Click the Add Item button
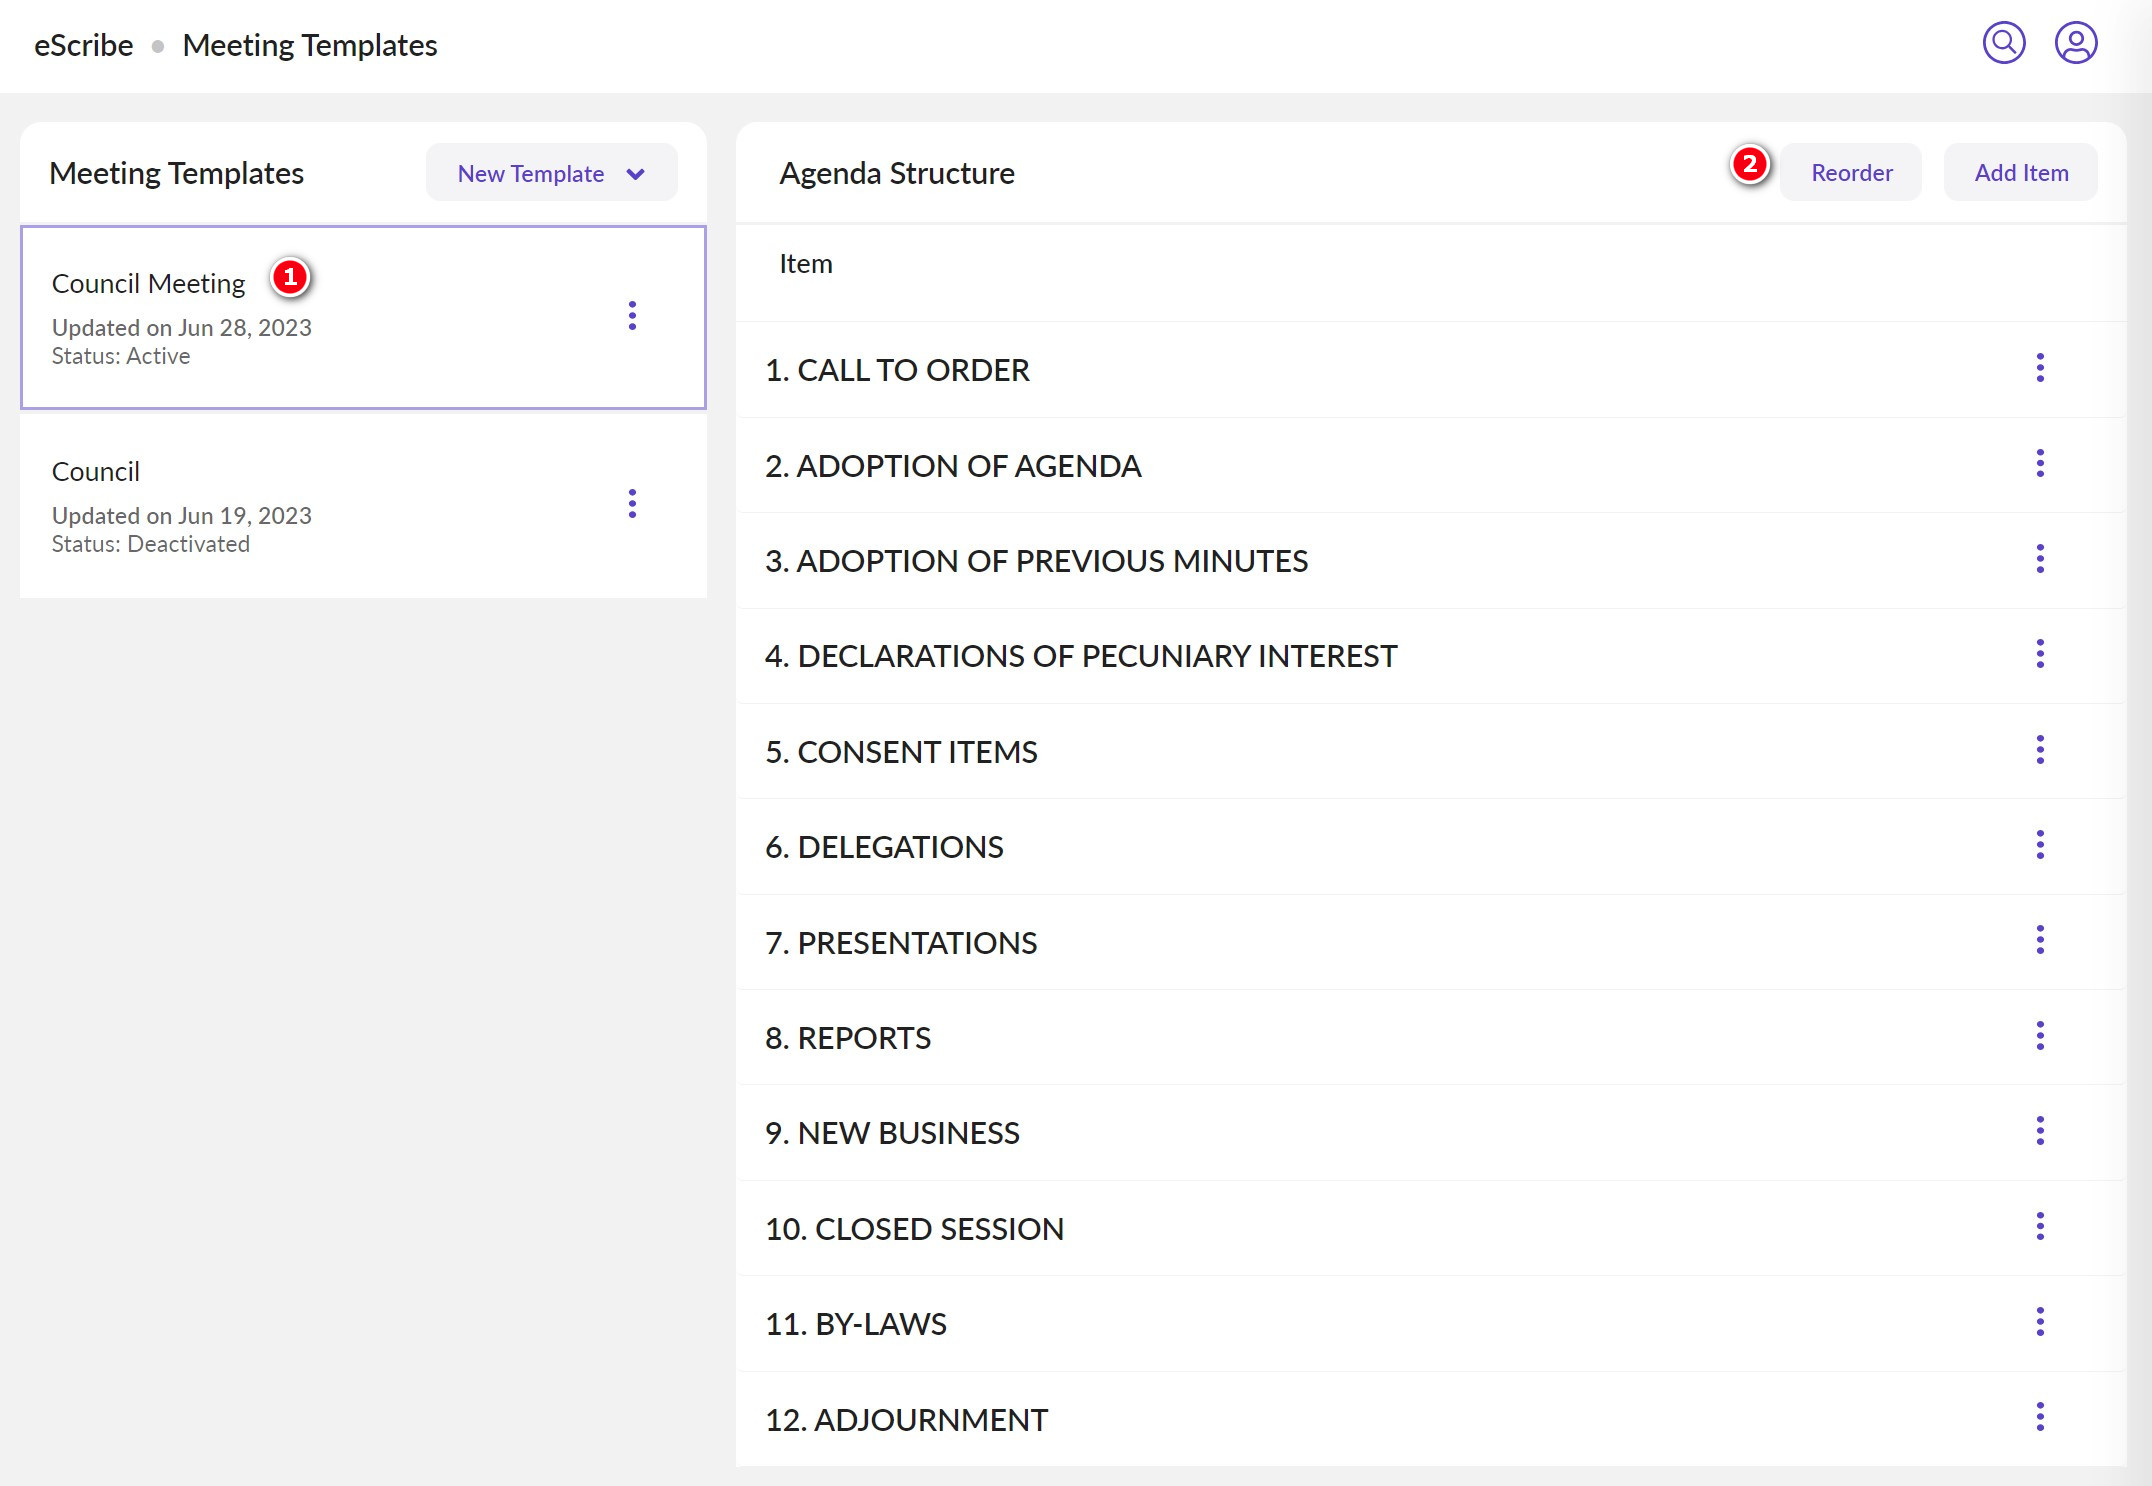This screenshot has width=2152, height=1486. [x=2020, y=173]
